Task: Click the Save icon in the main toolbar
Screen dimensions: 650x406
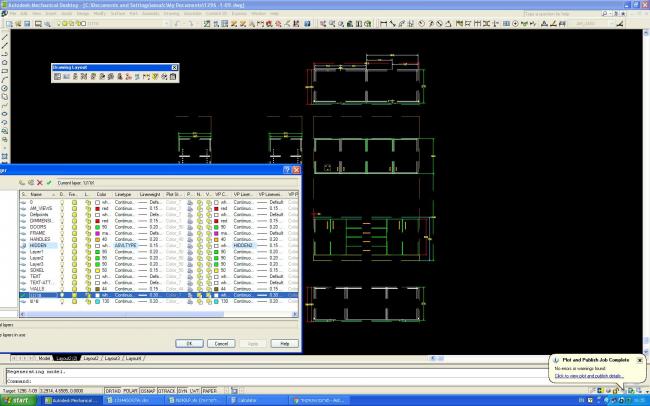Action: coord(25,22)
